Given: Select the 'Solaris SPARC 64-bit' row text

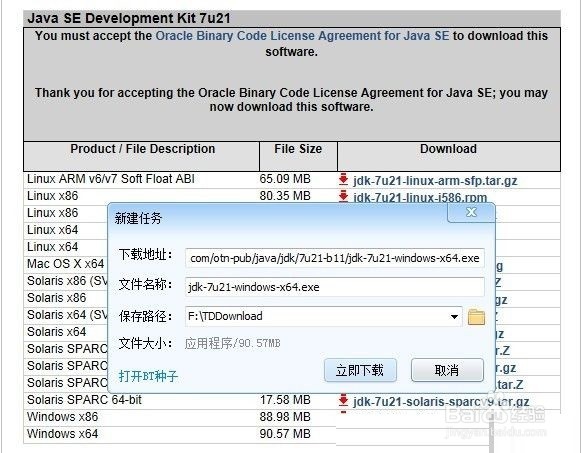Looking at the screenshot, I should (x=84, y=400).
